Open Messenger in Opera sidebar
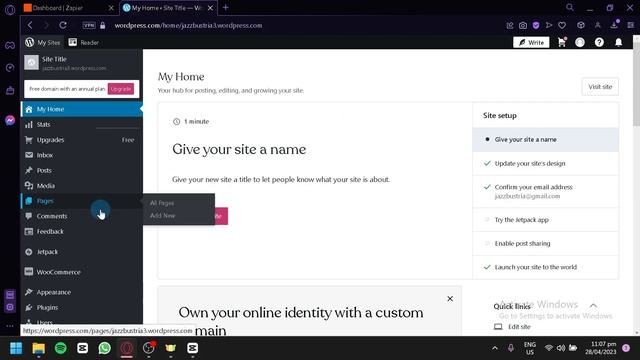The height and width of the screenshot is (360, 640). coord(10,120)
